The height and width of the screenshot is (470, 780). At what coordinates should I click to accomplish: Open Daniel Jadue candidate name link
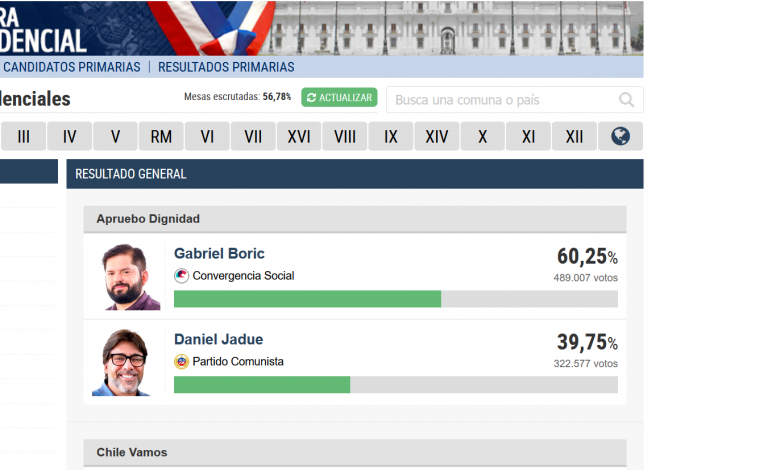[x=218, y=339]
